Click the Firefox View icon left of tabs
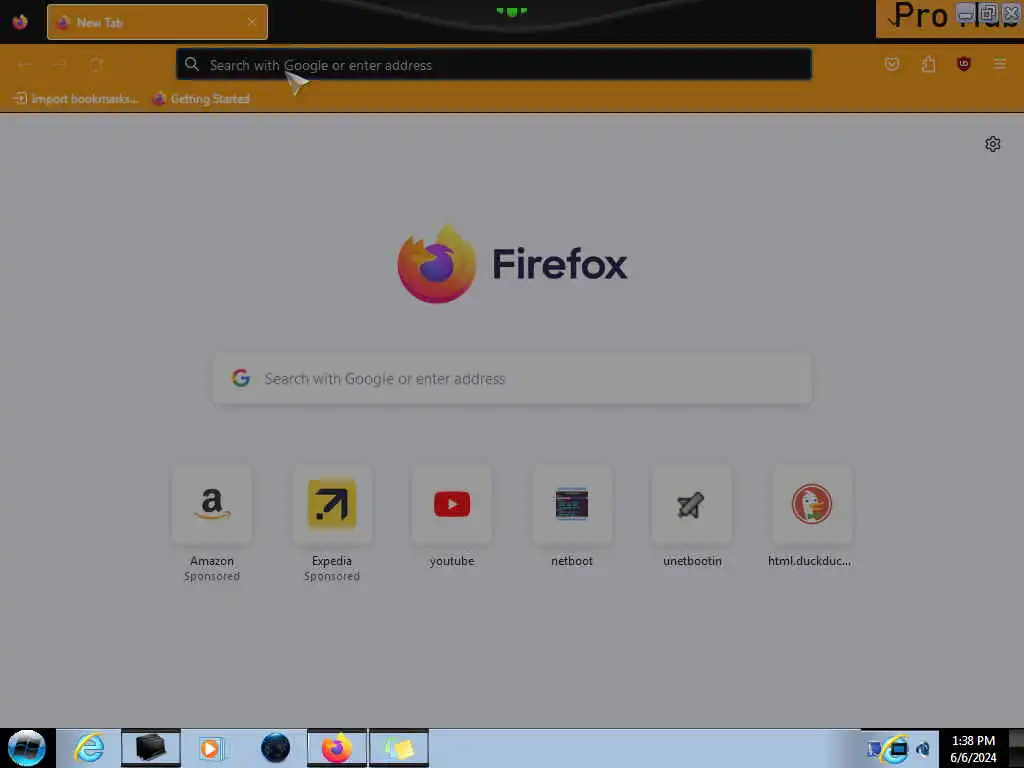 pyautogui.click(x=20, y=22)
